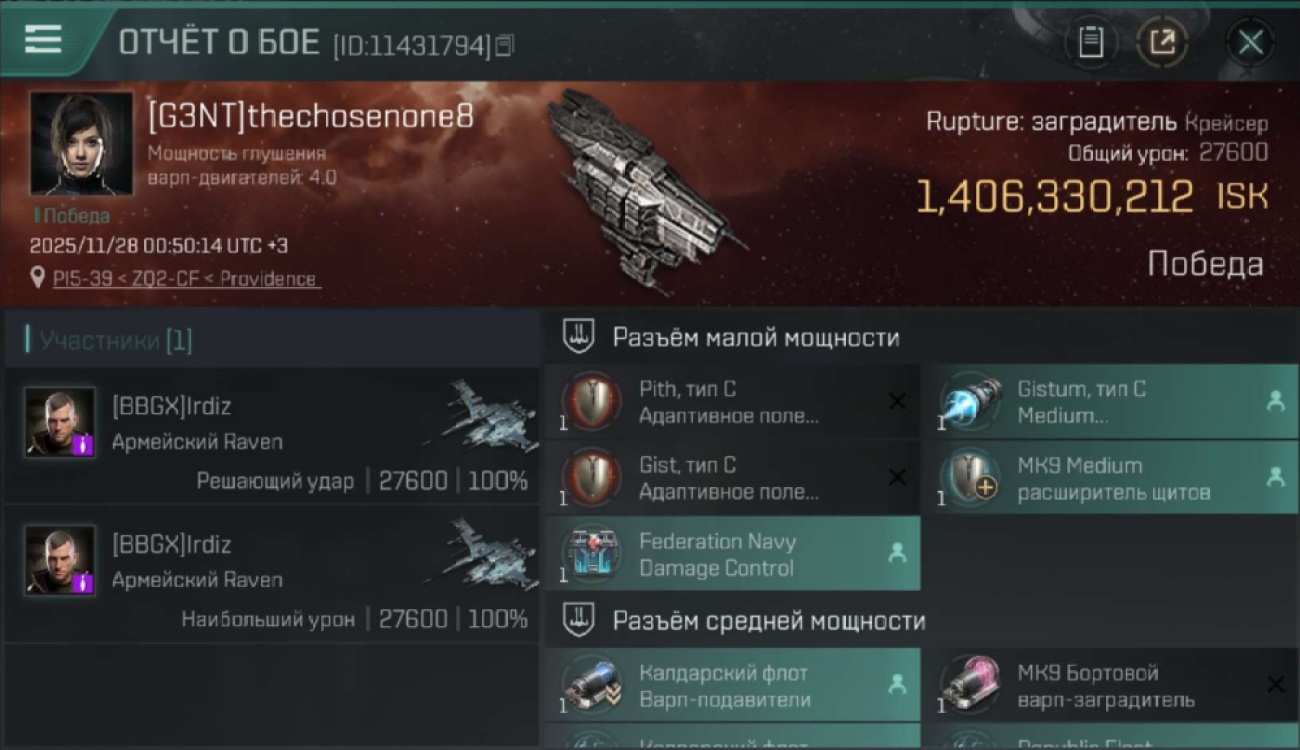Screen dimensions: 1300x750
Task: Select Gistum тип C Medium module
Action: [x=1111, y=402]
